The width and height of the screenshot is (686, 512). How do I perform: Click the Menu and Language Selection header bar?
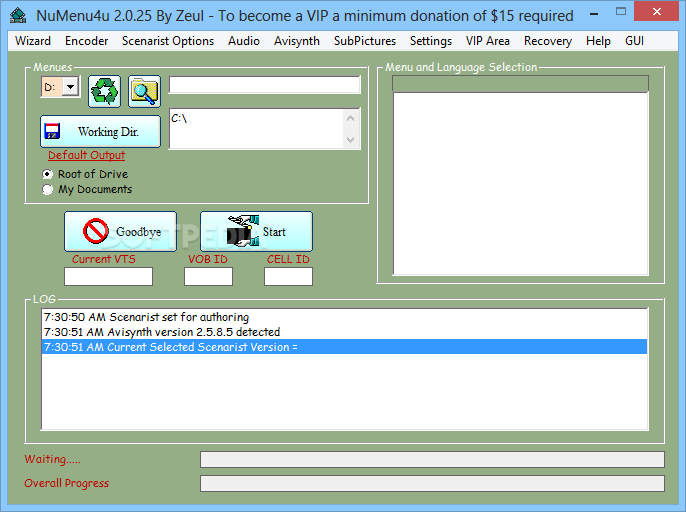521,84
